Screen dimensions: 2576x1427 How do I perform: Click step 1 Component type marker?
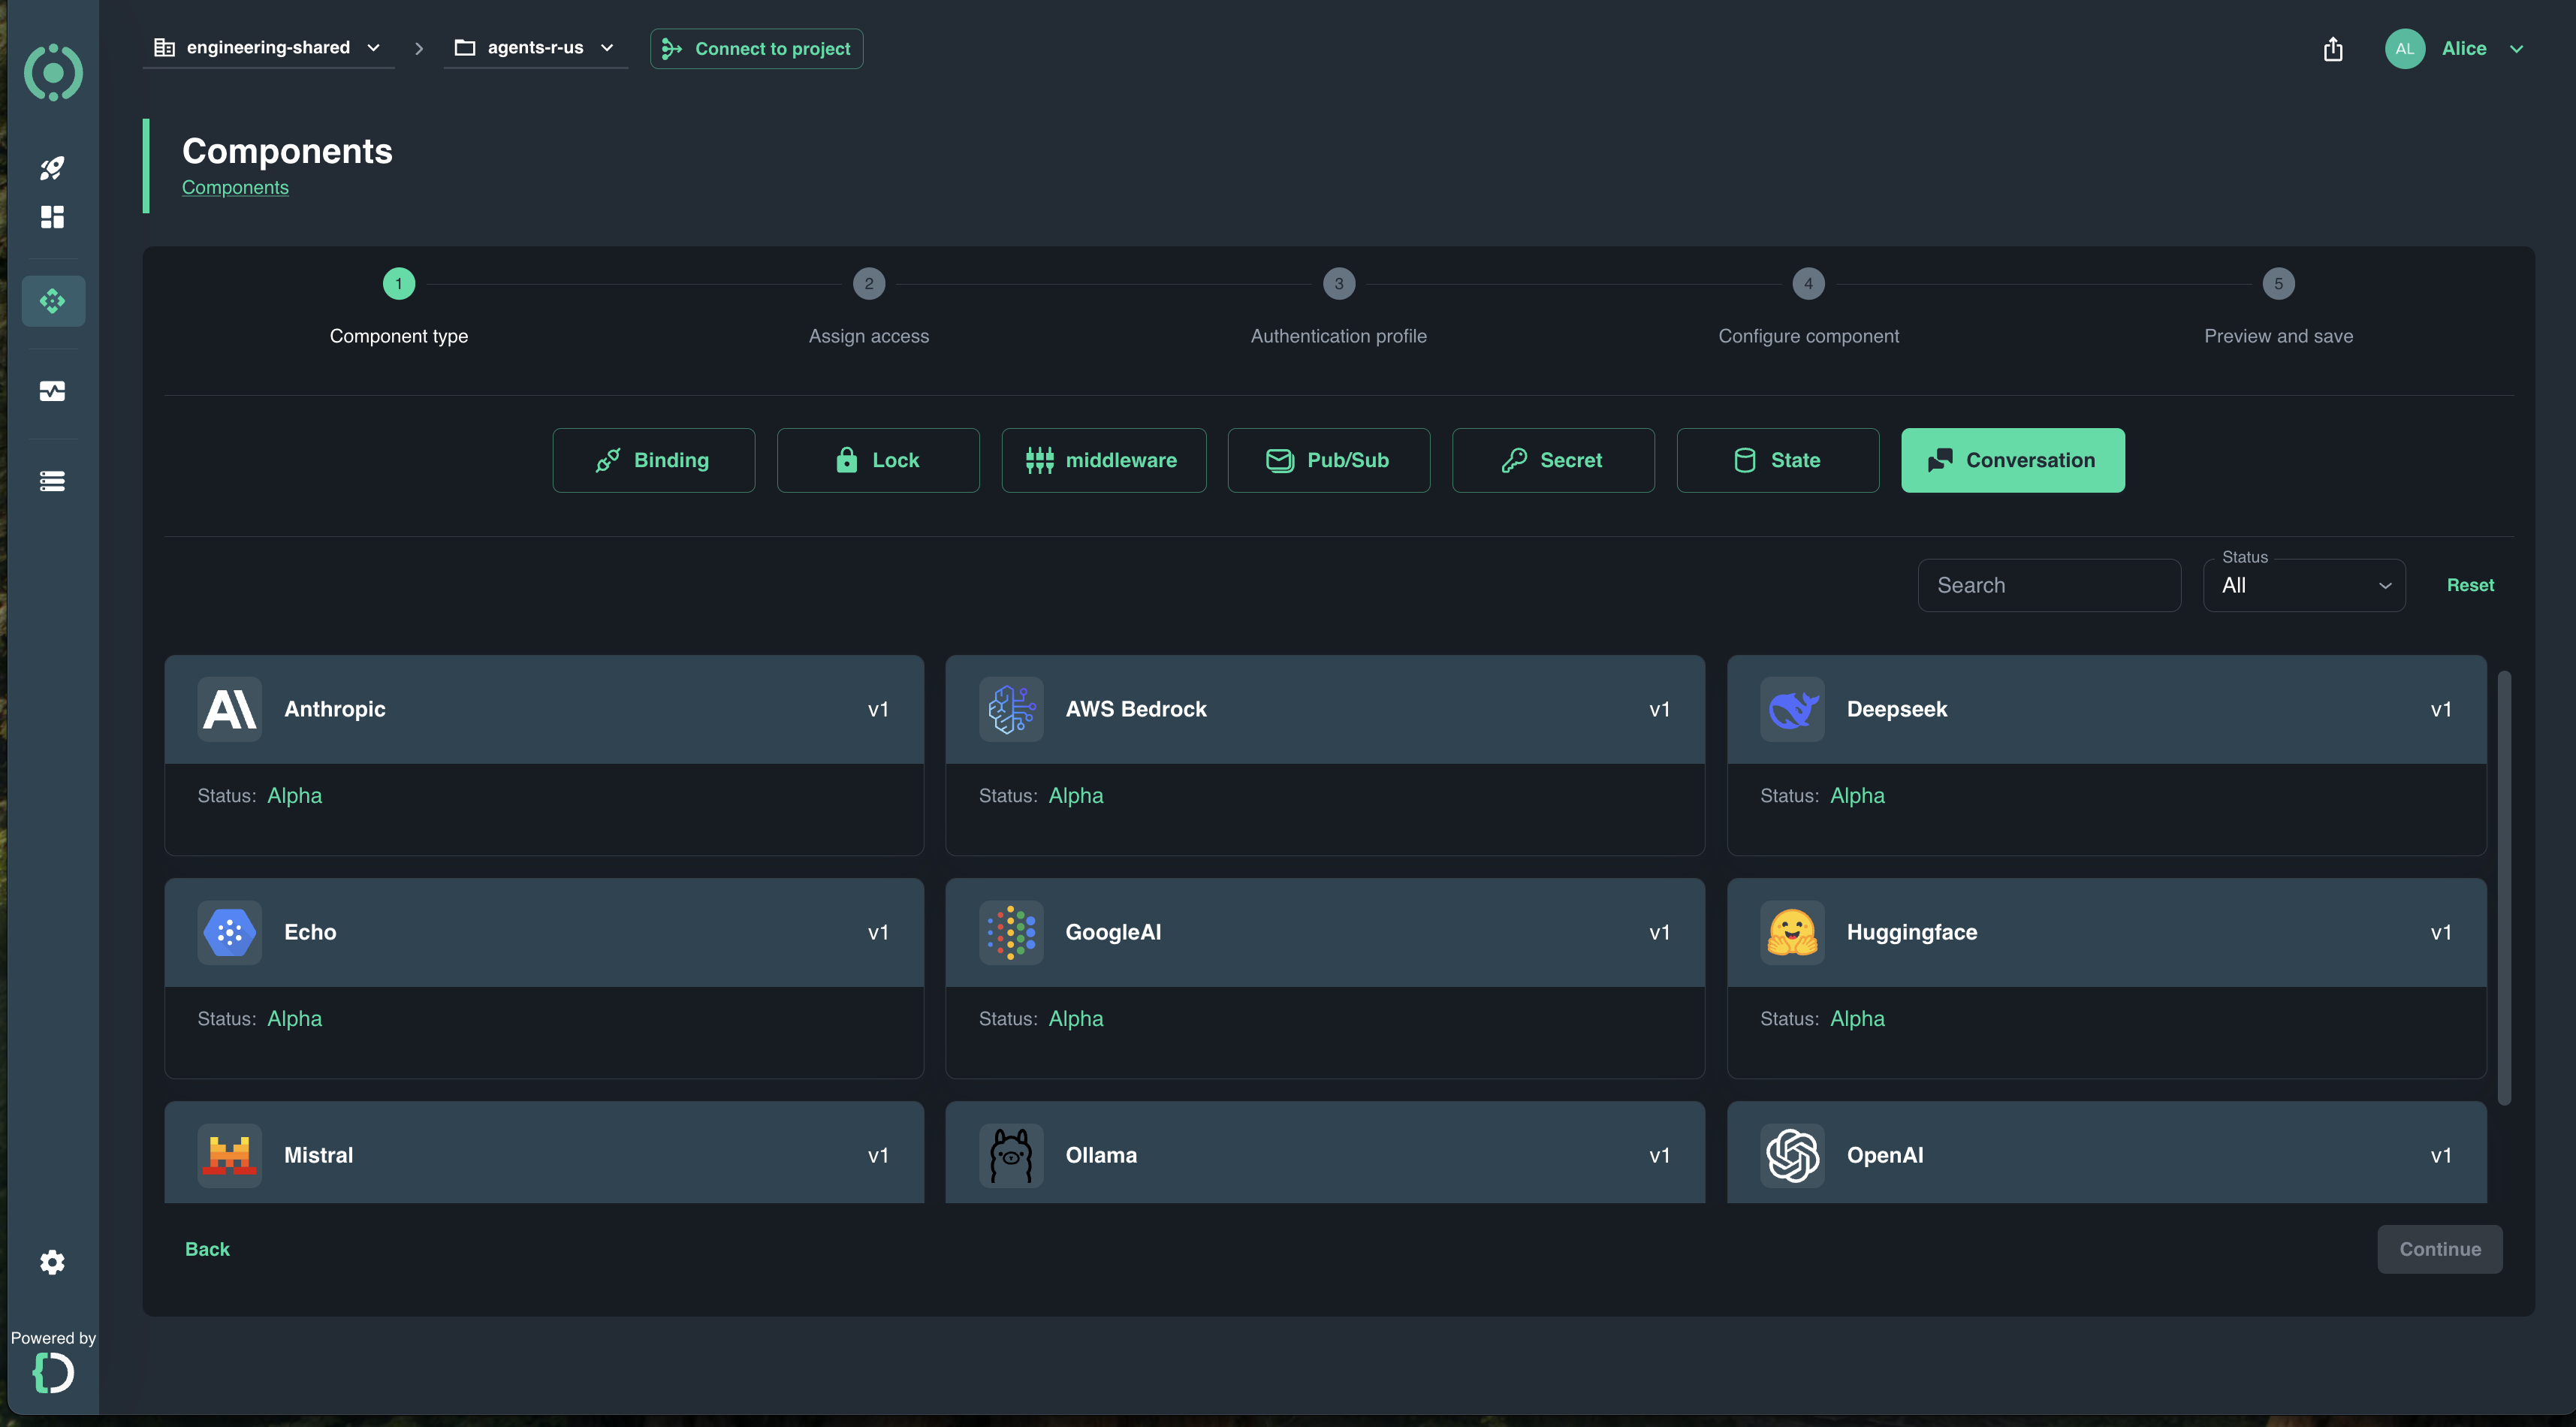[399, 283]
